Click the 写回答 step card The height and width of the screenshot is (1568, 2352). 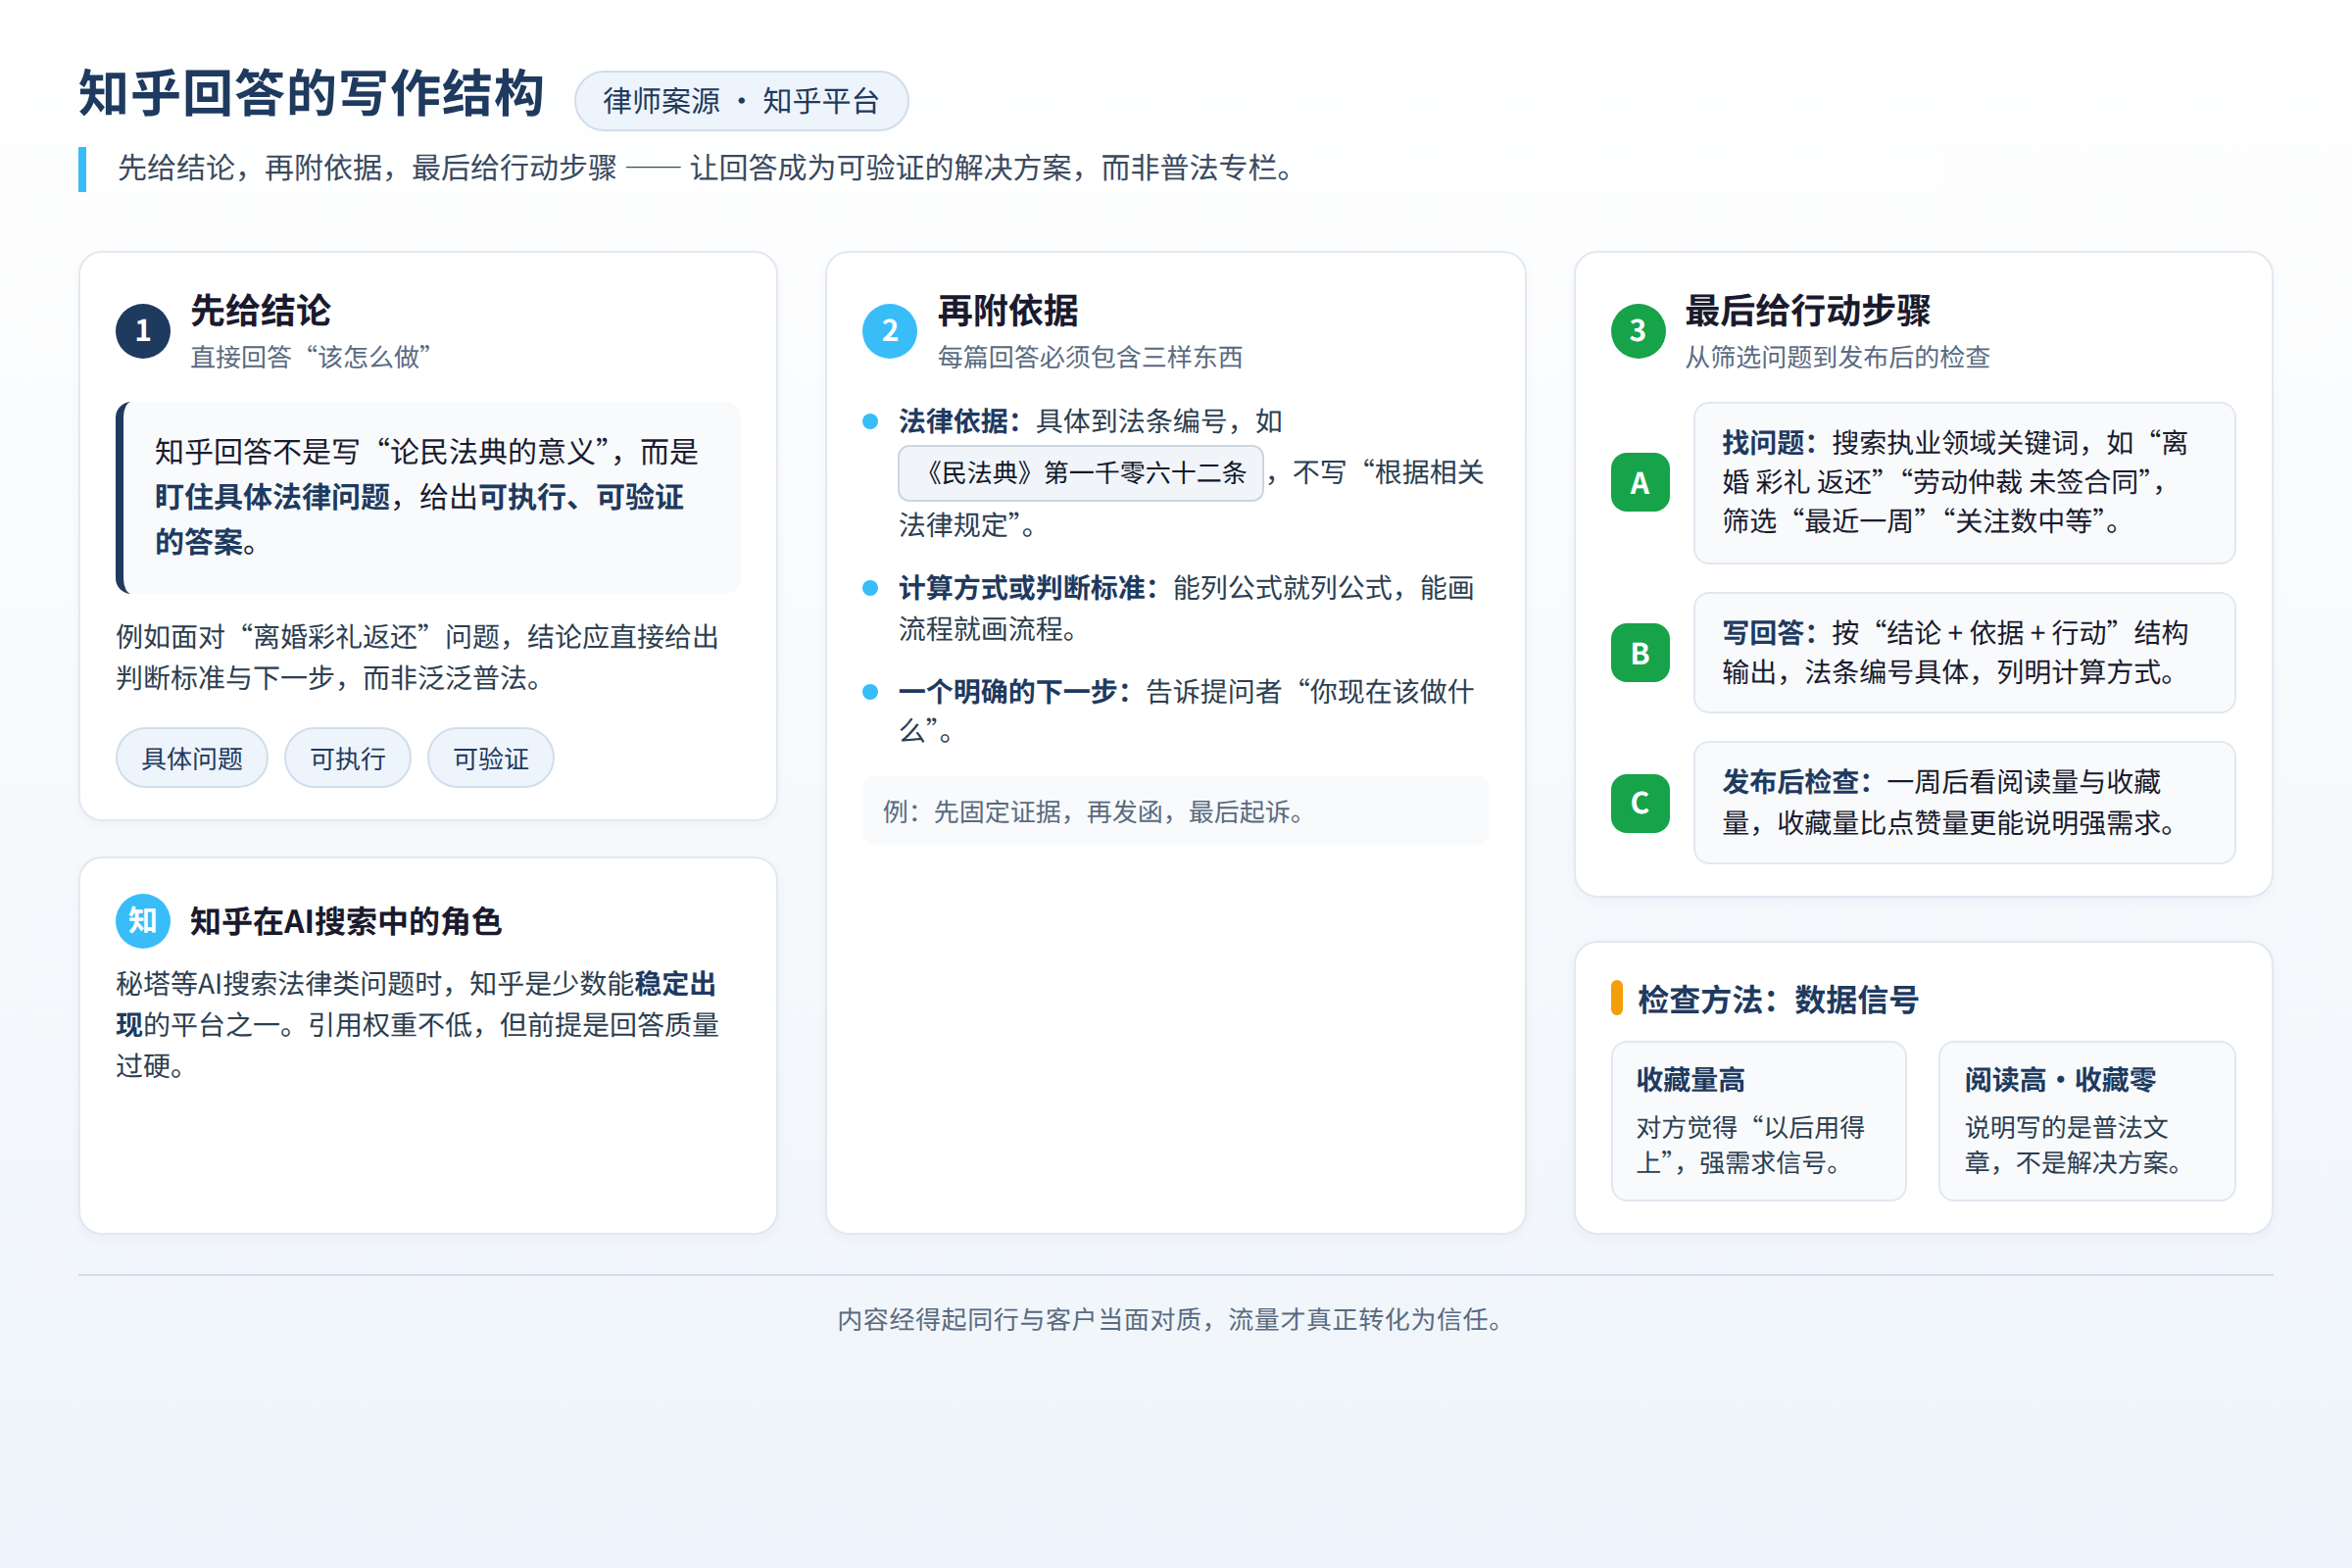tap(1964, 653)
